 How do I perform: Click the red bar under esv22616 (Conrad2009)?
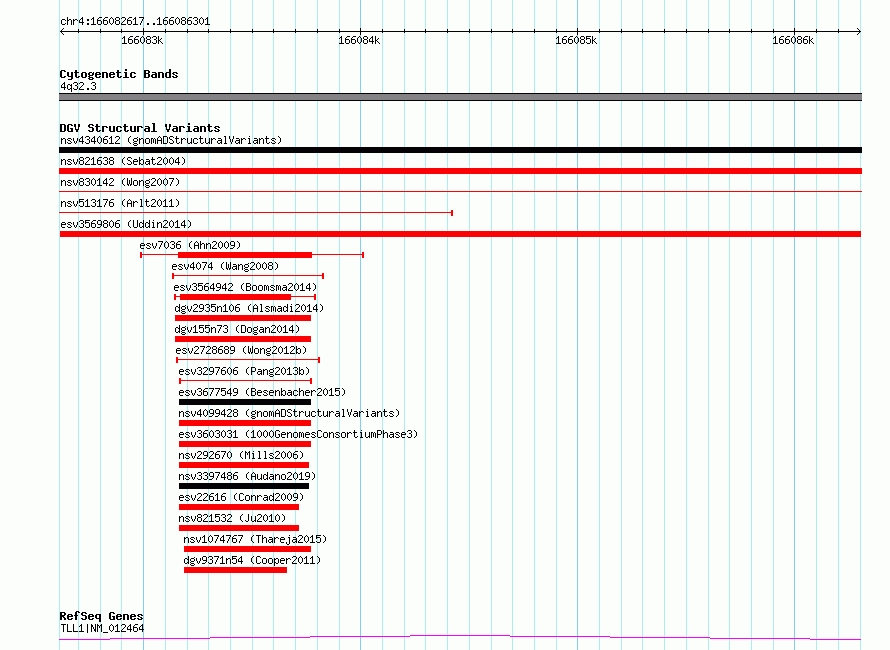click(x=238, y=507)
